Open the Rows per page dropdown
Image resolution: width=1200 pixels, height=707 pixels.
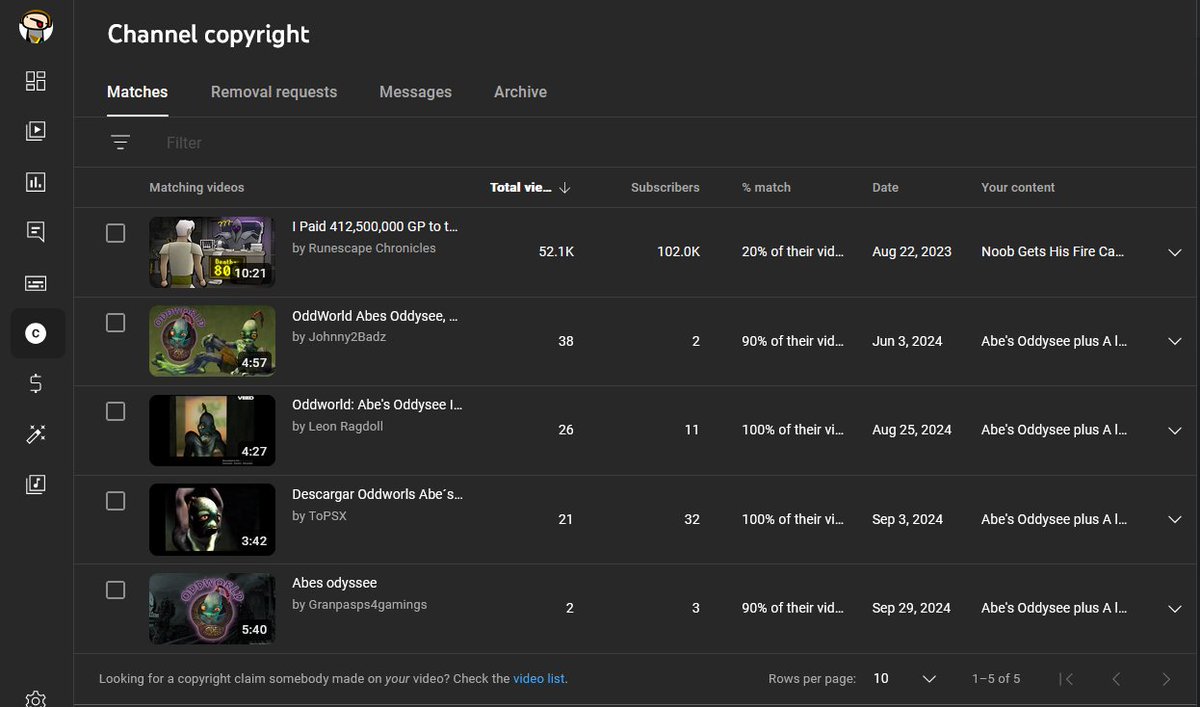pos(904,679)
